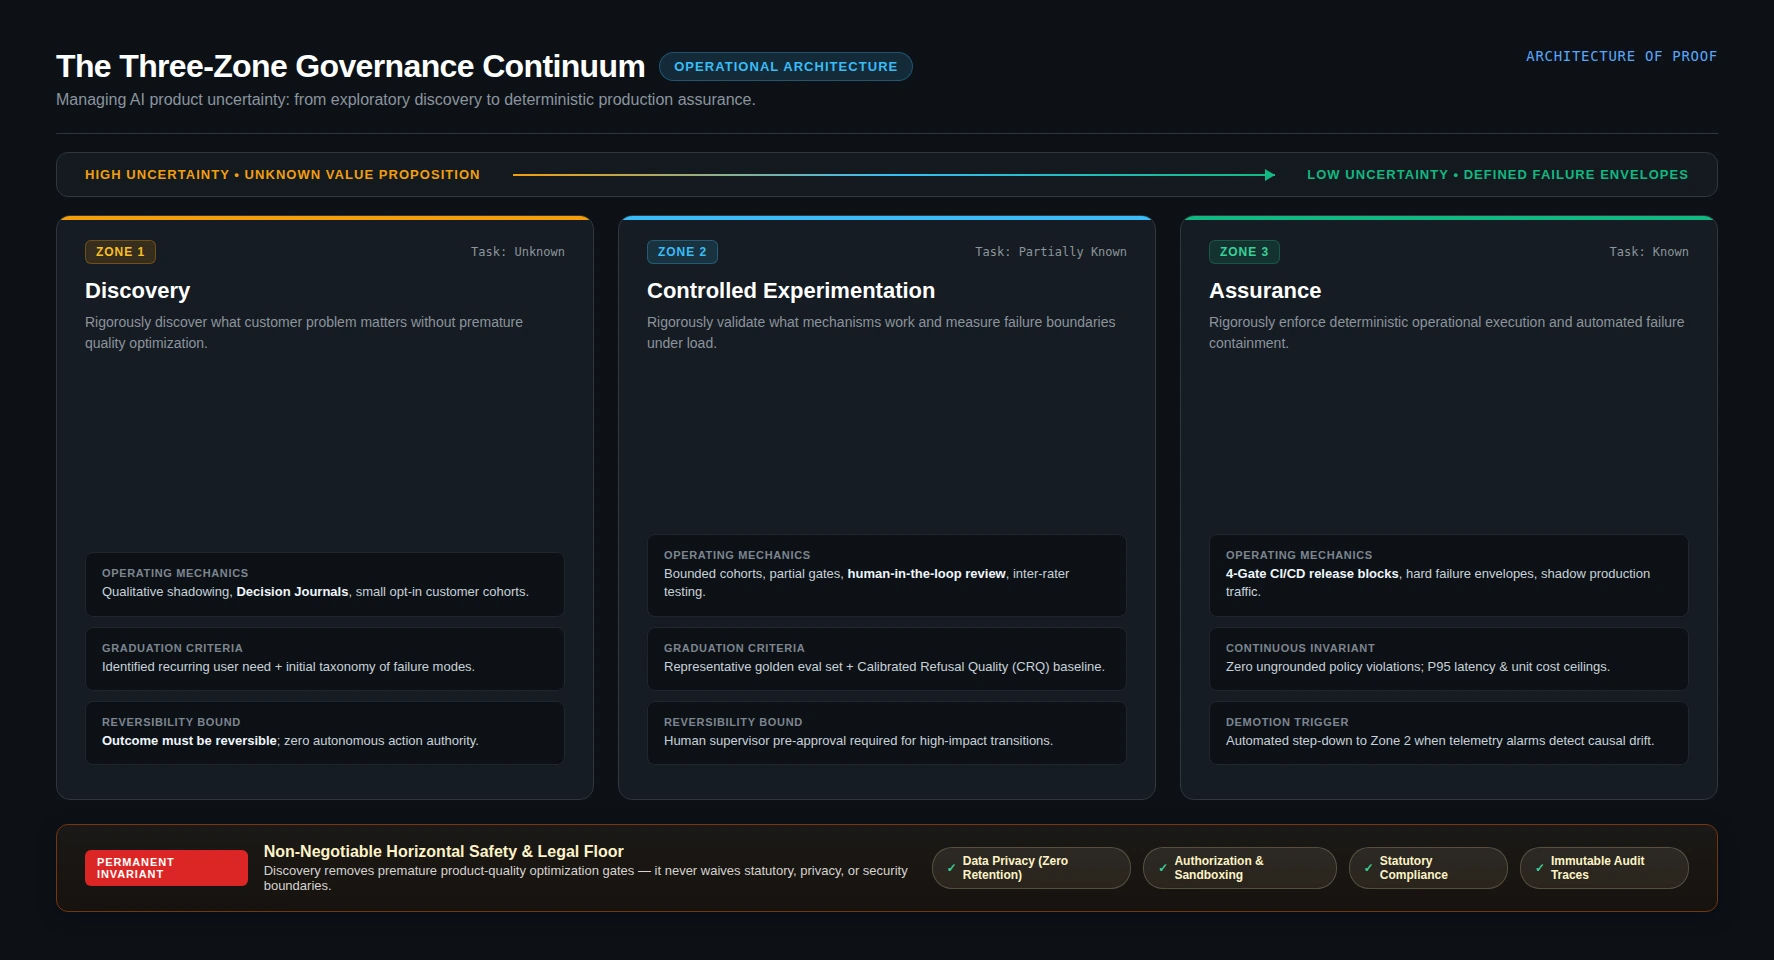Click the Authorization & Sandboxing chip

pos(1239,868)
